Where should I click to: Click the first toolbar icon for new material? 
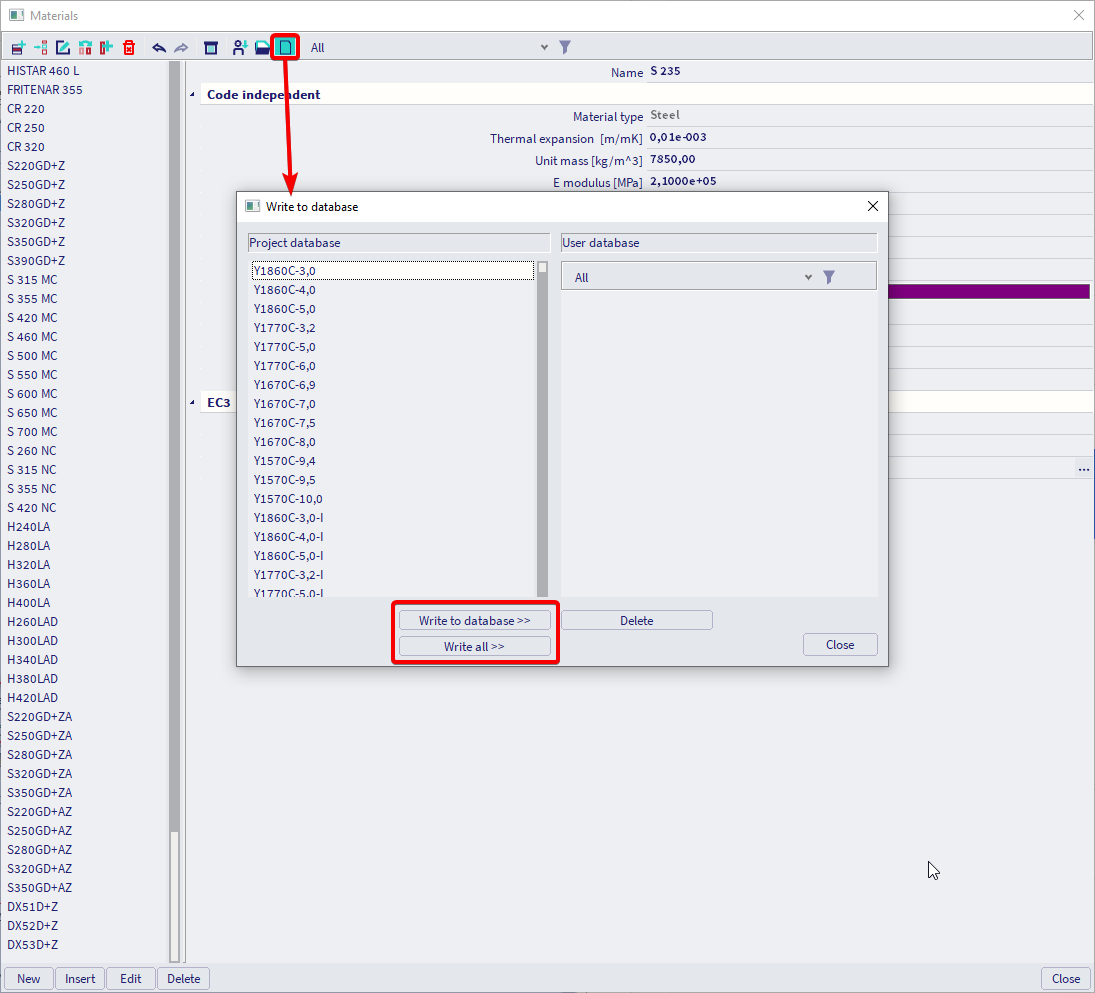[18, 47]
